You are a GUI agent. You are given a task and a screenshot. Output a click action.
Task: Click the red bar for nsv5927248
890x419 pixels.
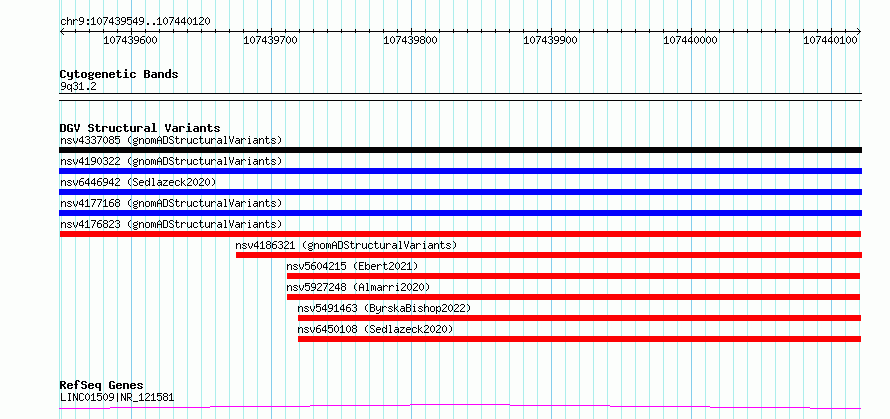[574, 297]
